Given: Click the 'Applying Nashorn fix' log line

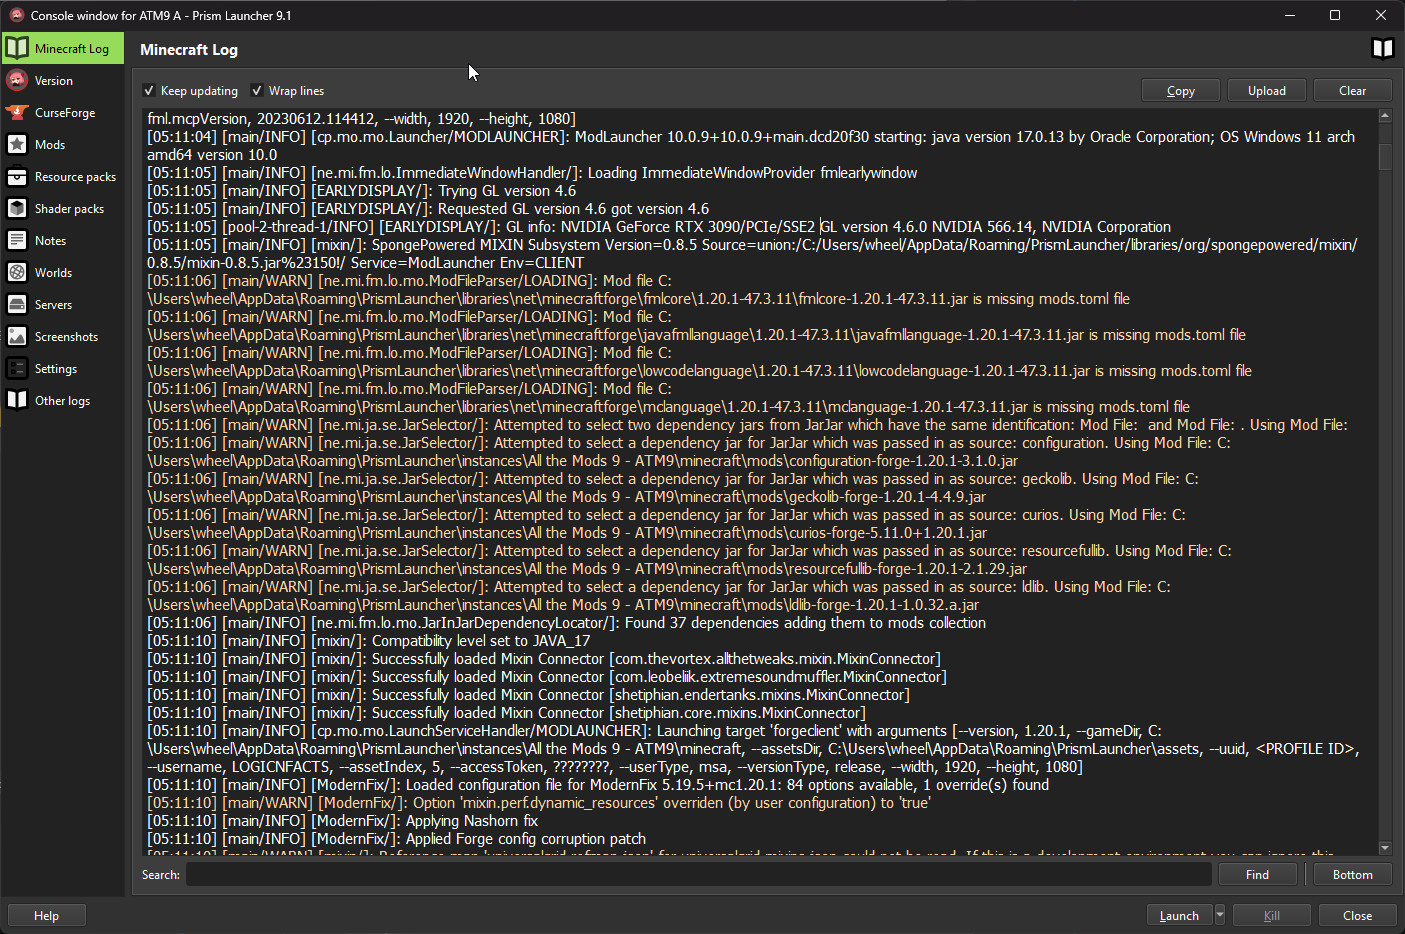Looking at the screenshot, I should point(343,821).
